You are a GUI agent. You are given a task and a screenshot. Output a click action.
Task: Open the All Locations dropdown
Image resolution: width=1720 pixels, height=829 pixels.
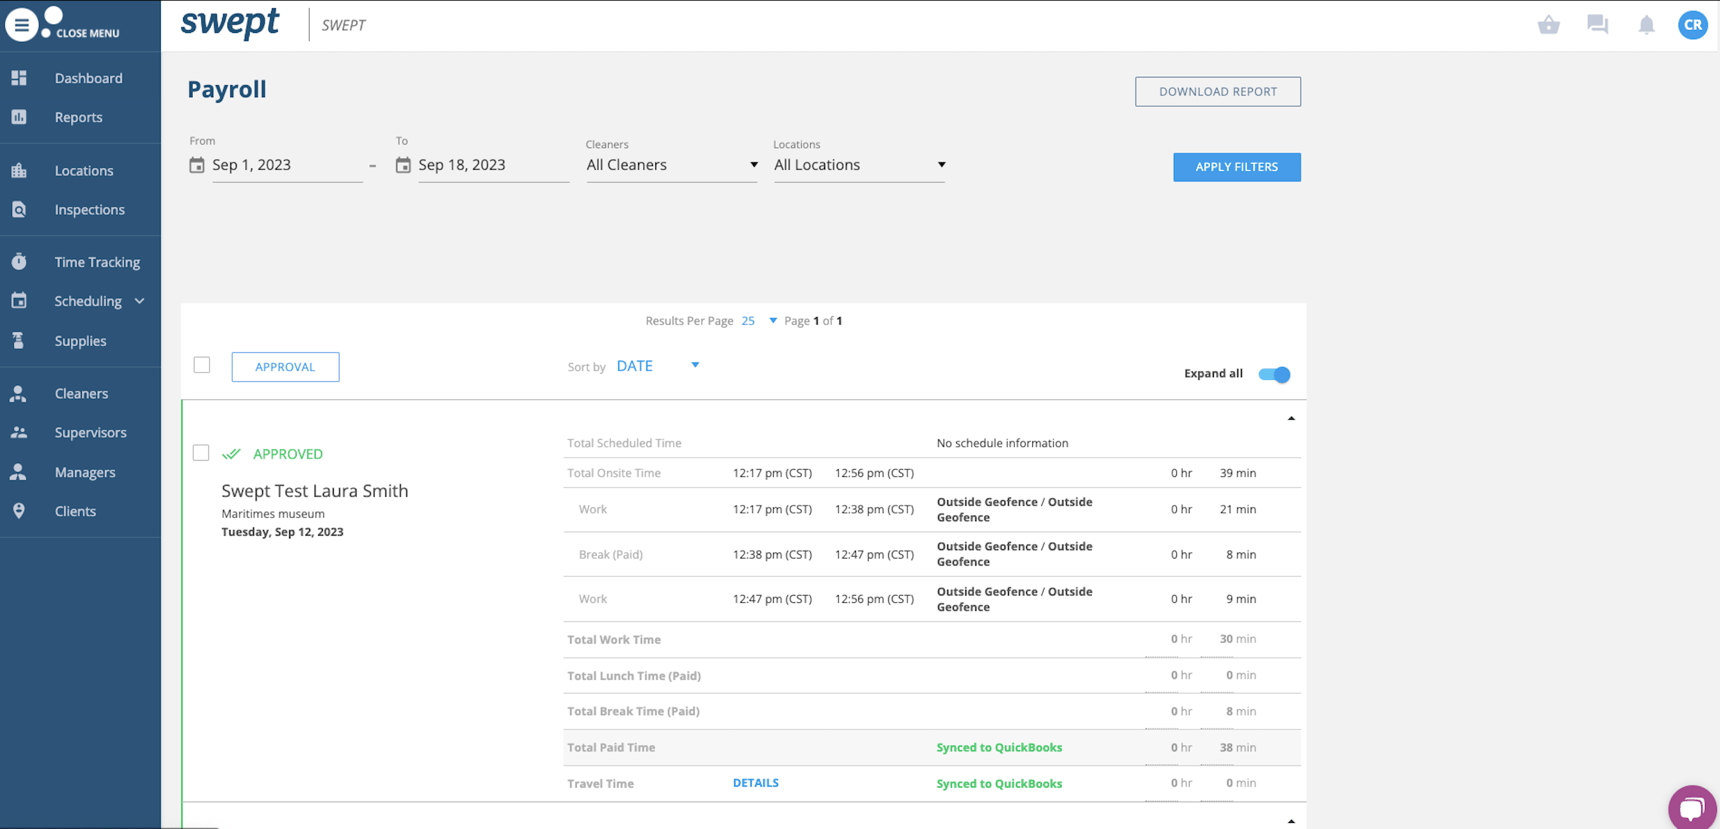click(859, 165)
